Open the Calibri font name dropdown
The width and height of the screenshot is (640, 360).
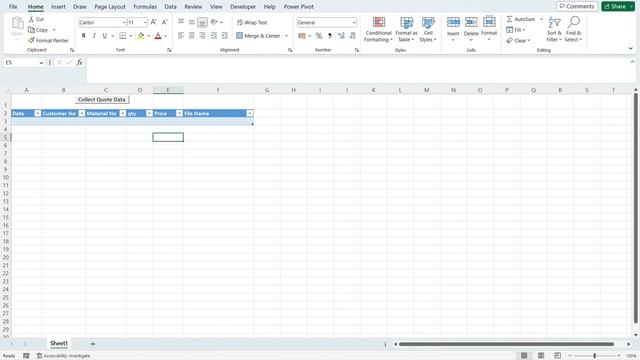tap(124, 22)
